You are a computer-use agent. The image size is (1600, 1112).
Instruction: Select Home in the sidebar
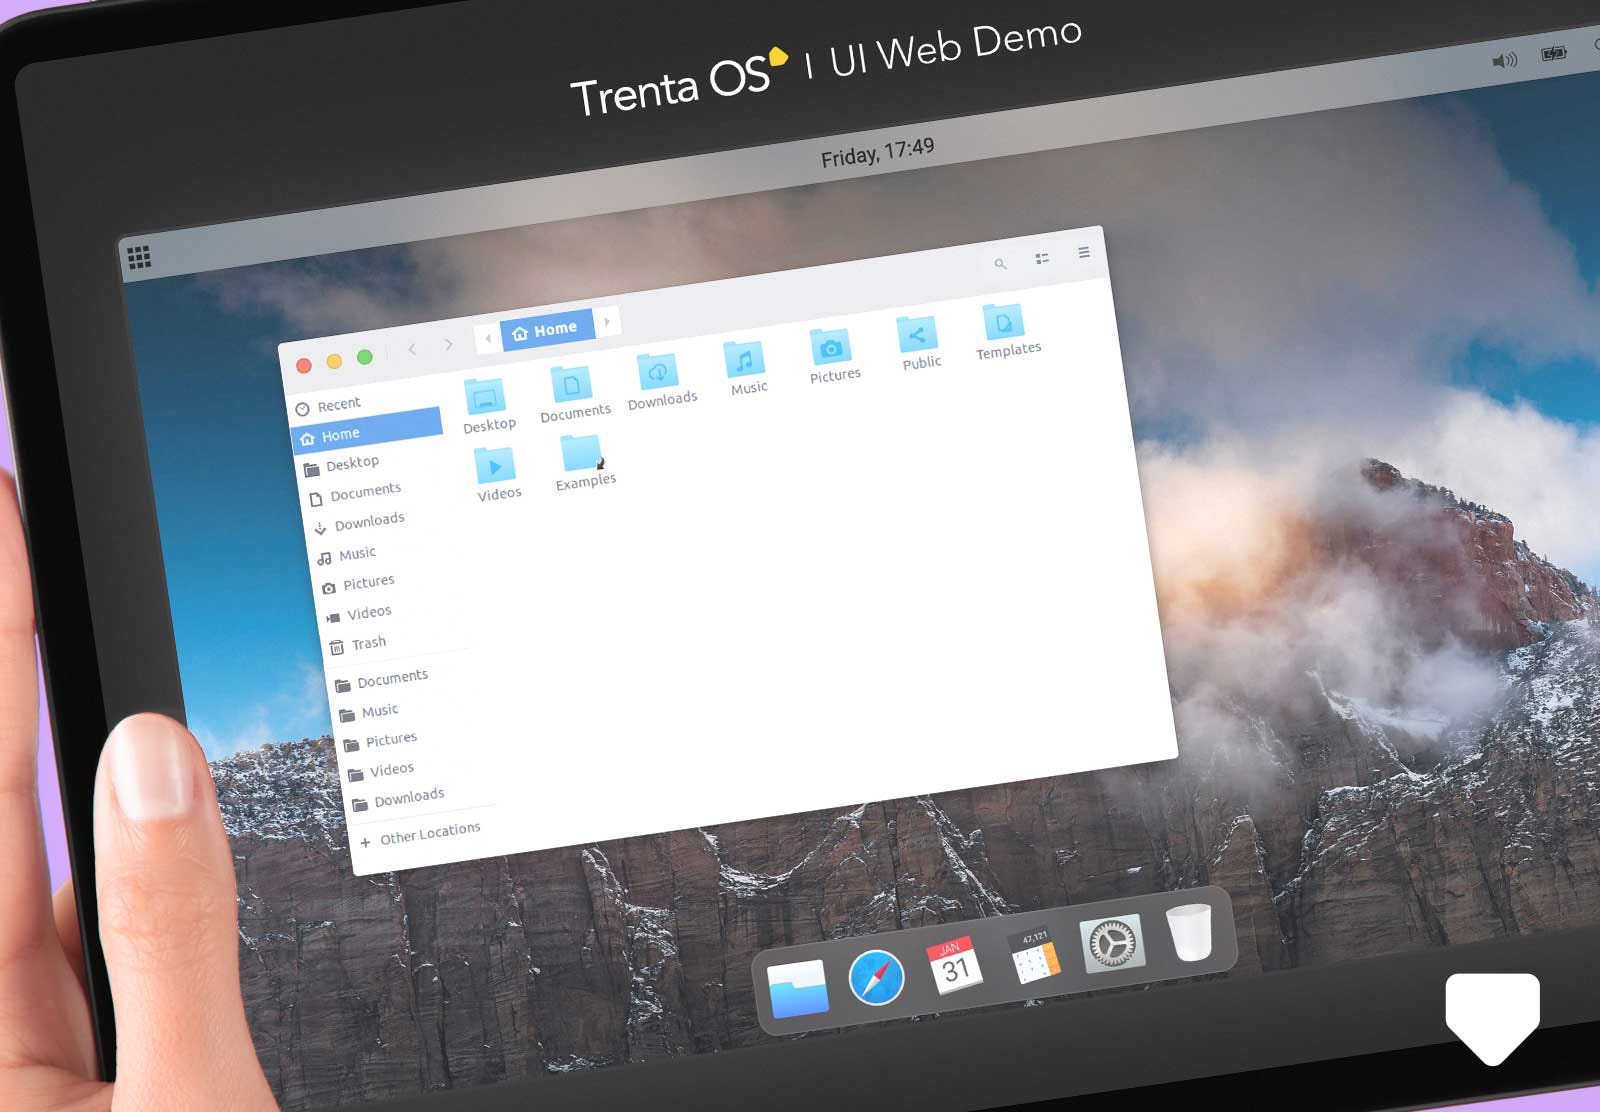point(368,431)
